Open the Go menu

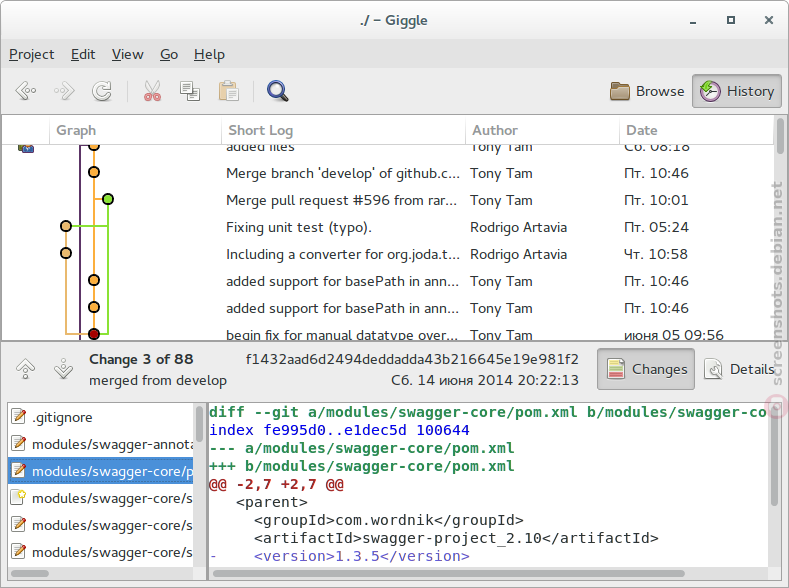tap(169, 54)
